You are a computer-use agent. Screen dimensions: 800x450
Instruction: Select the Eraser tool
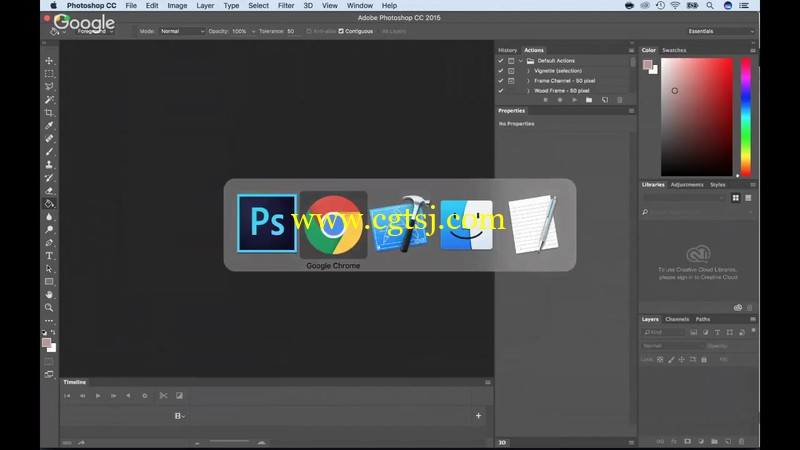(x=49, y=191)
